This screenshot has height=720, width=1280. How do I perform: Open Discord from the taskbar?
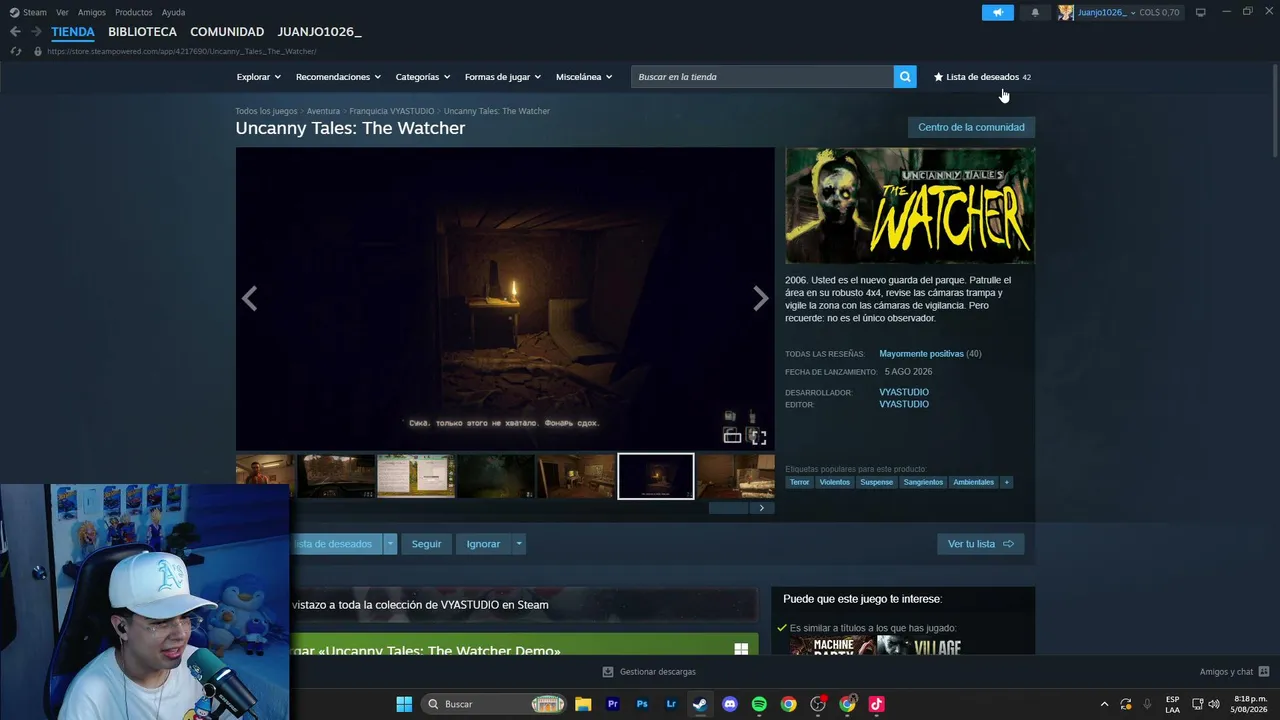click(x=730, y=704)
